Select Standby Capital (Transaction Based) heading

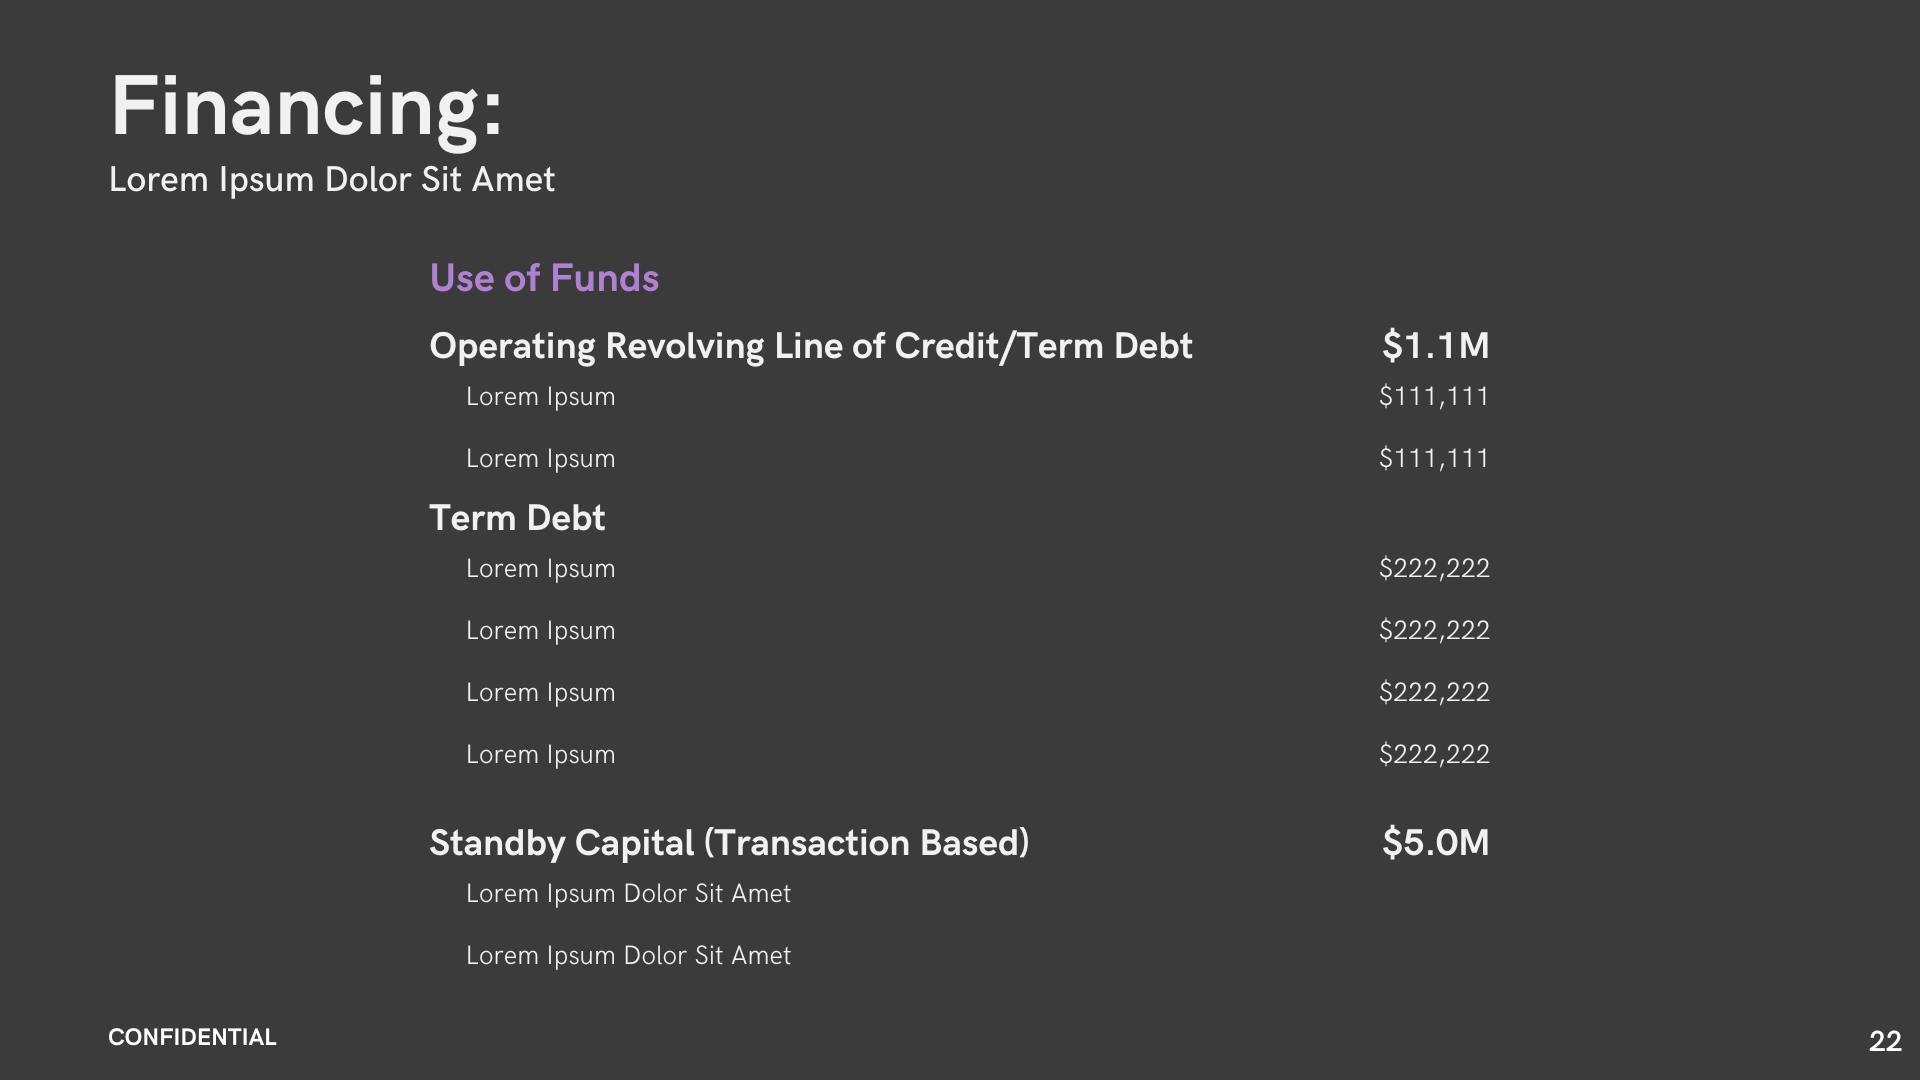point(729,843)
